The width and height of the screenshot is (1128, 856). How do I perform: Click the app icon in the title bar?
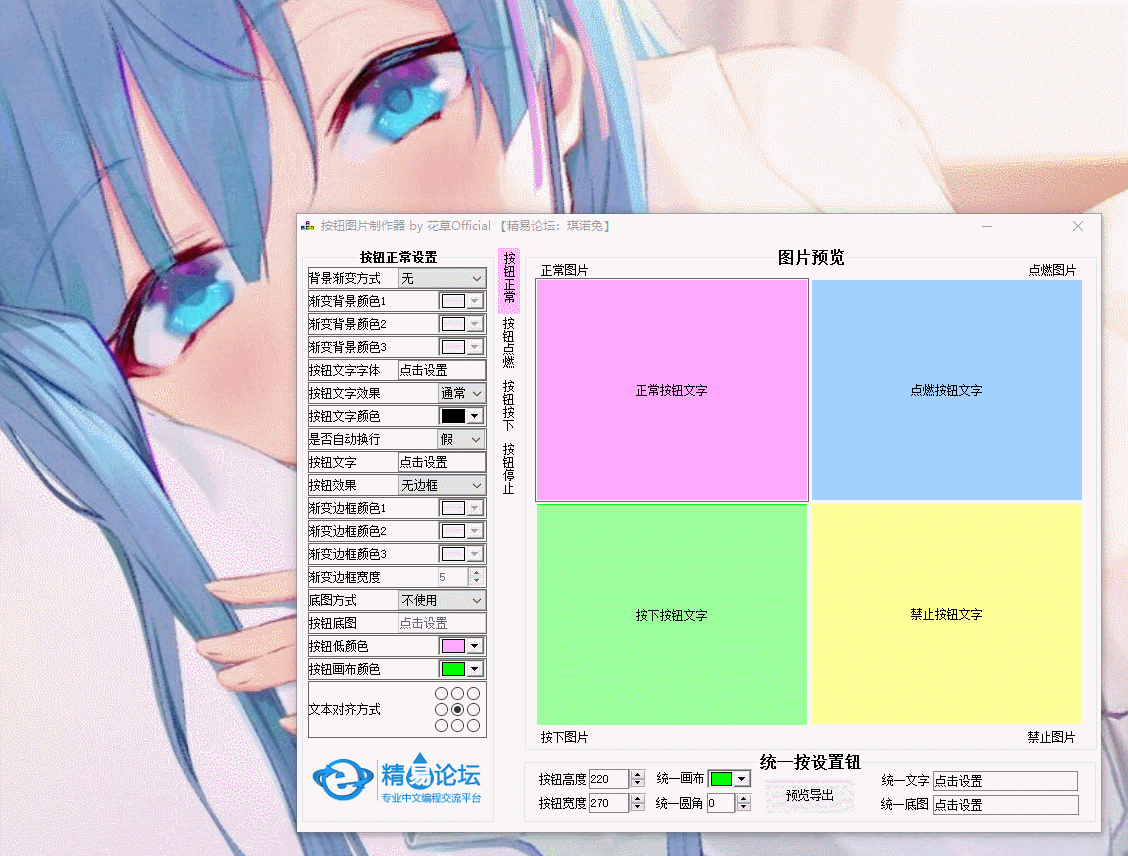pyautogui.click(x=308, y=226)
